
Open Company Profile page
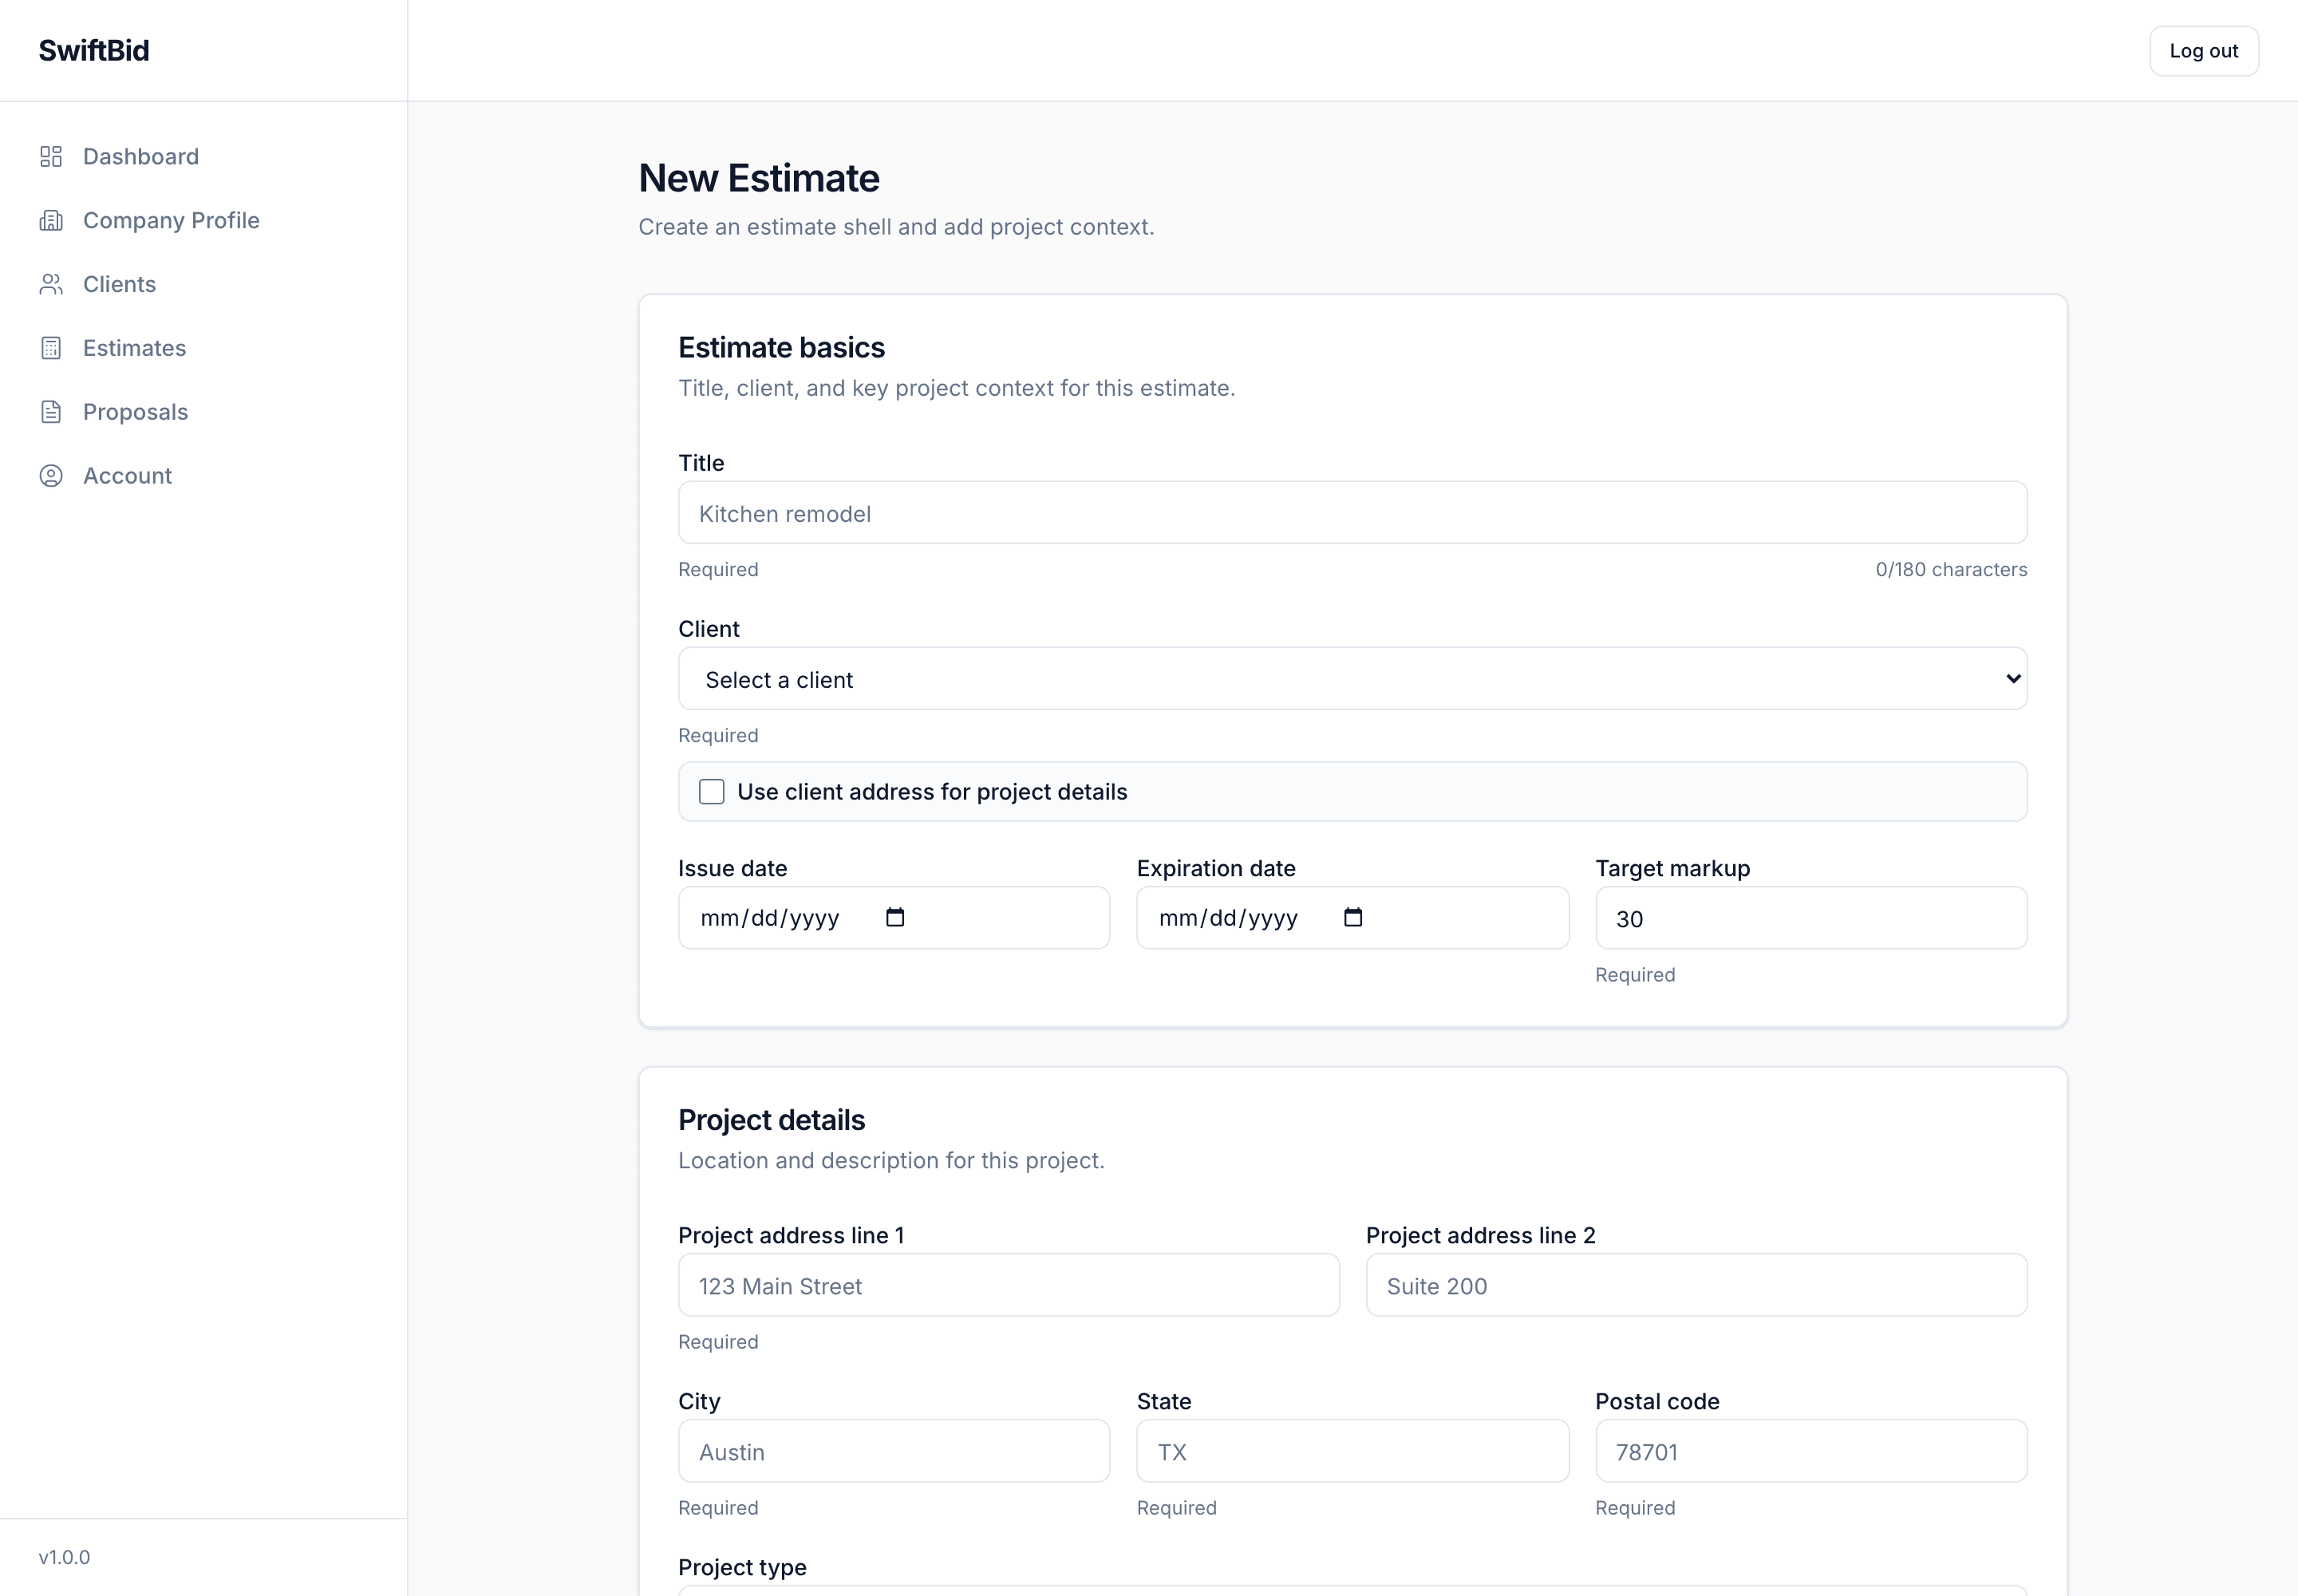171,221
